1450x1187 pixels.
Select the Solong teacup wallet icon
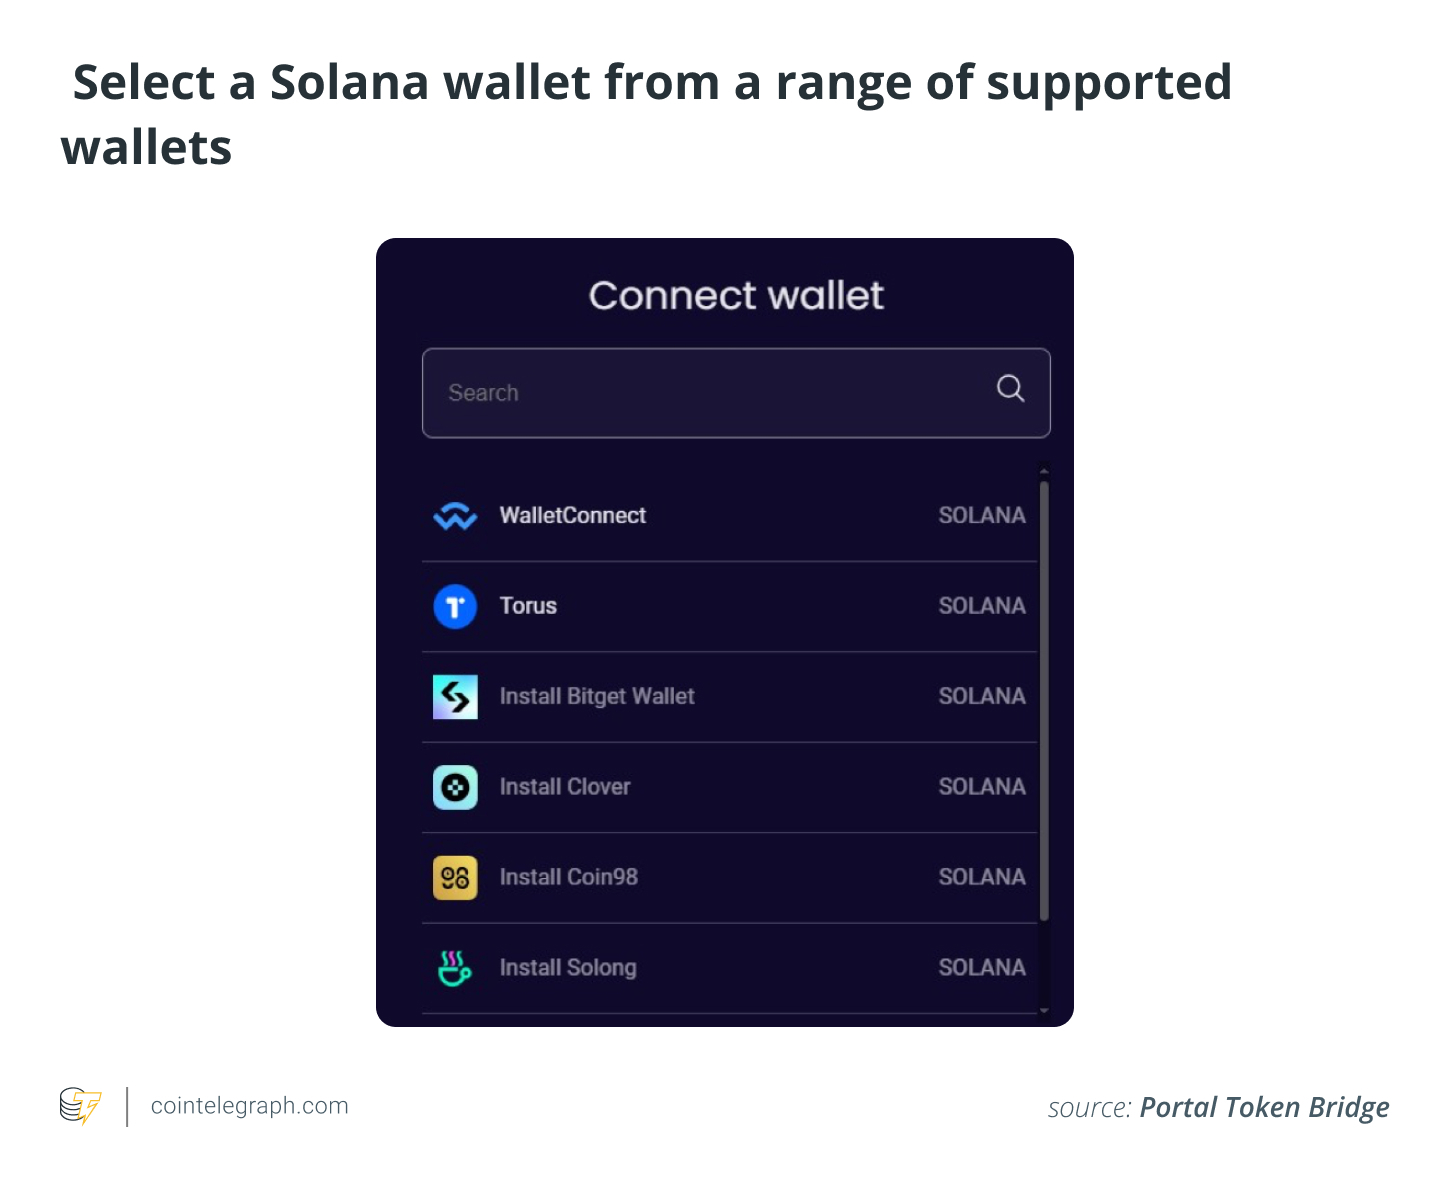point(455,967)
